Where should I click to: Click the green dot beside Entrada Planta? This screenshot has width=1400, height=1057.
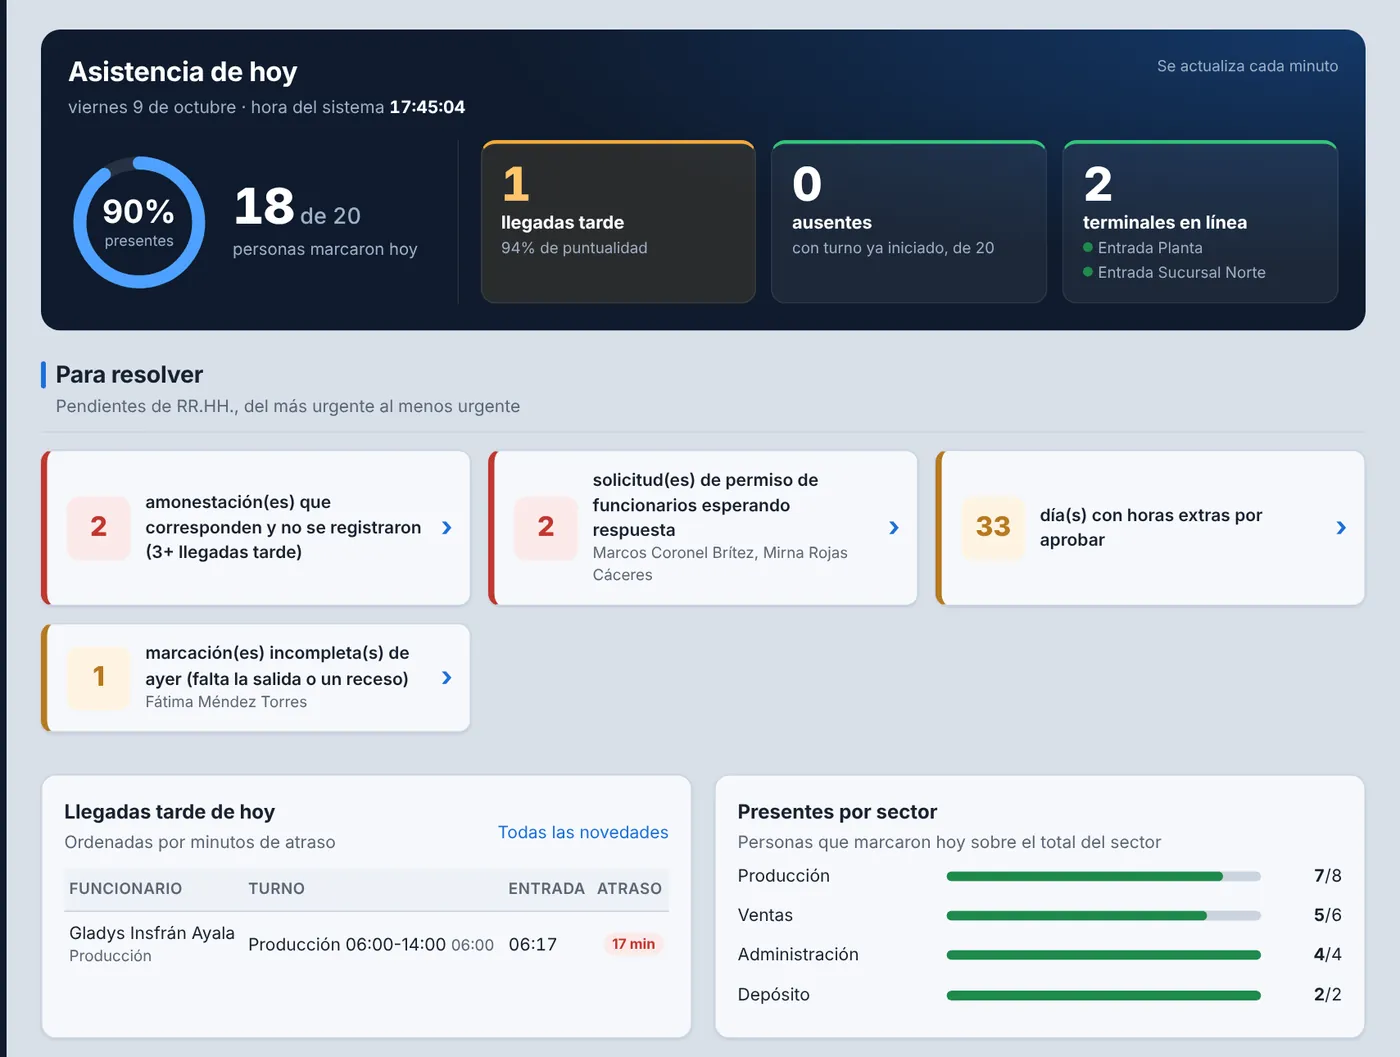click(x=1088, y=247)
